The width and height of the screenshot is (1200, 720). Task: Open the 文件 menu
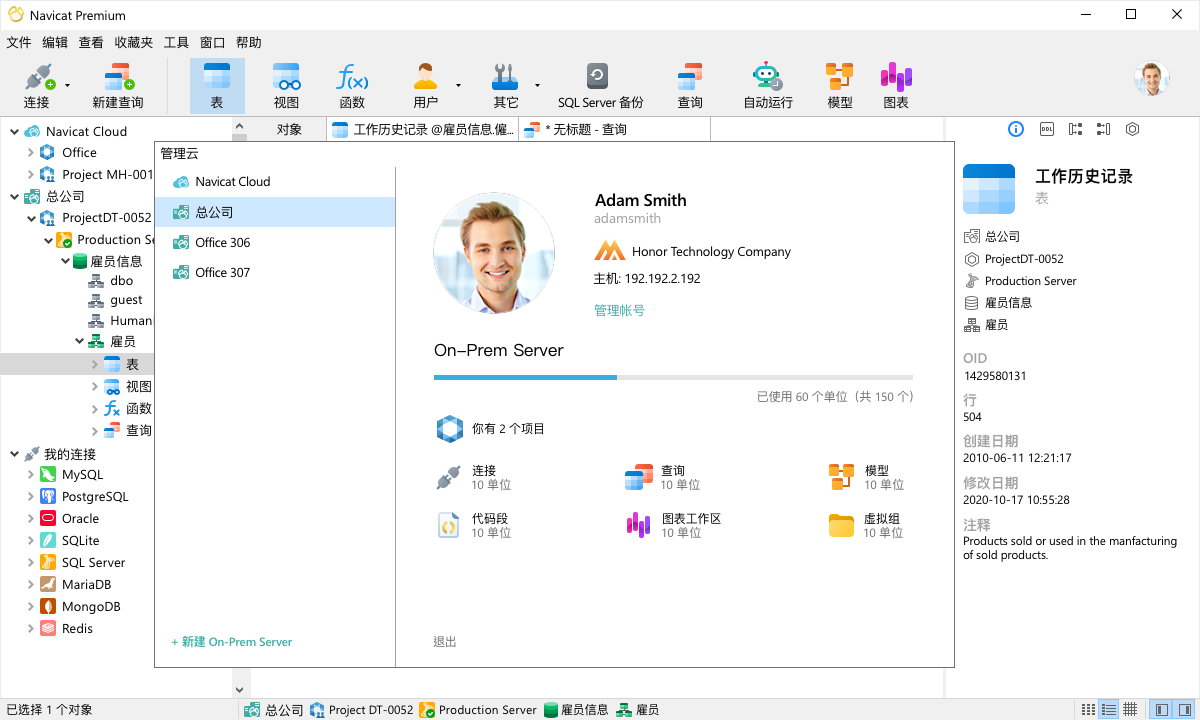[19, 43]
